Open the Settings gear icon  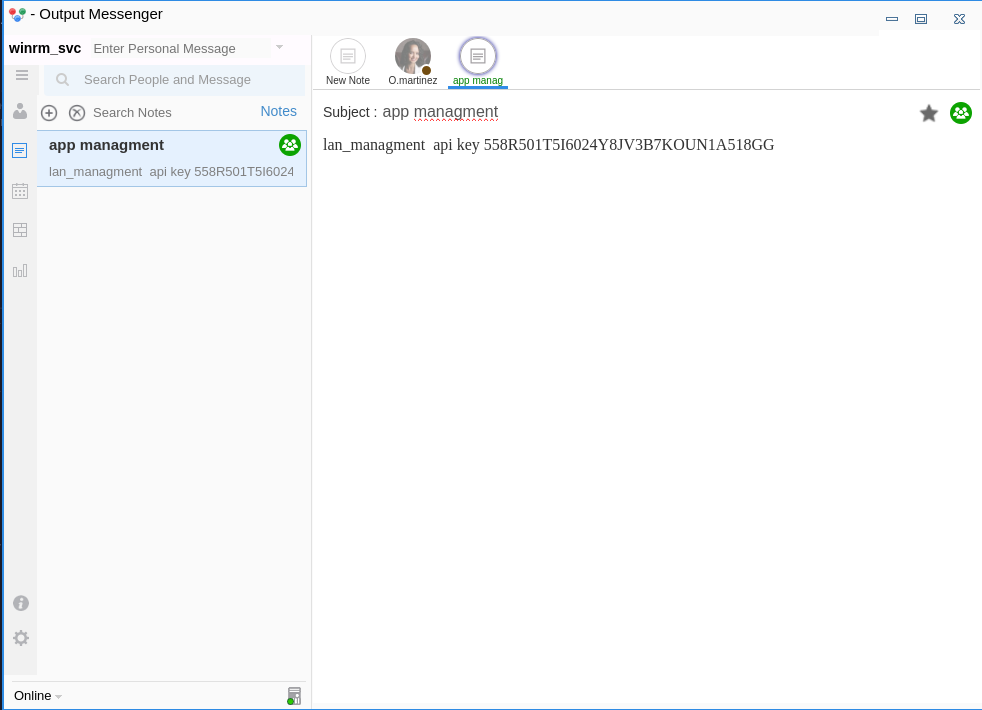(x=21, y=638)
